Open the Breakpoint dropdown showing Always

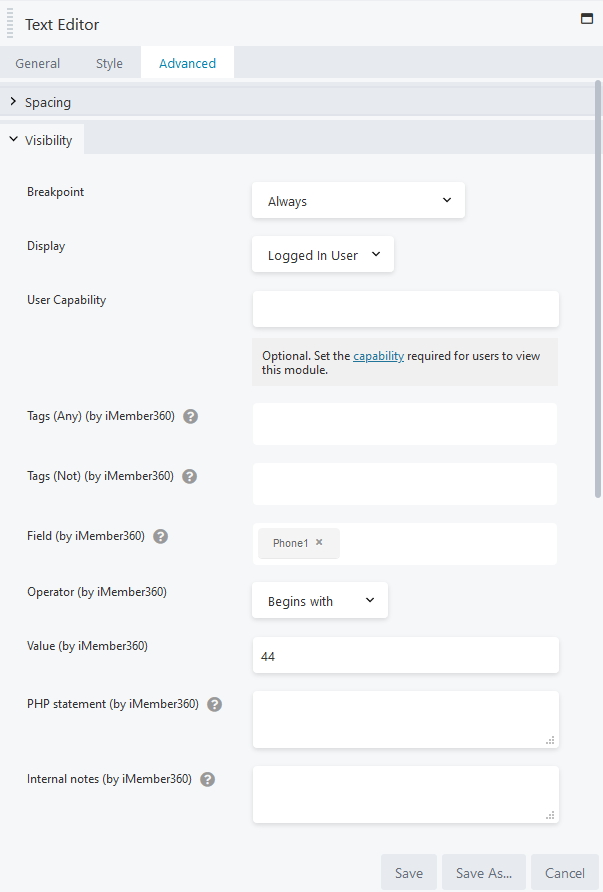358,200
